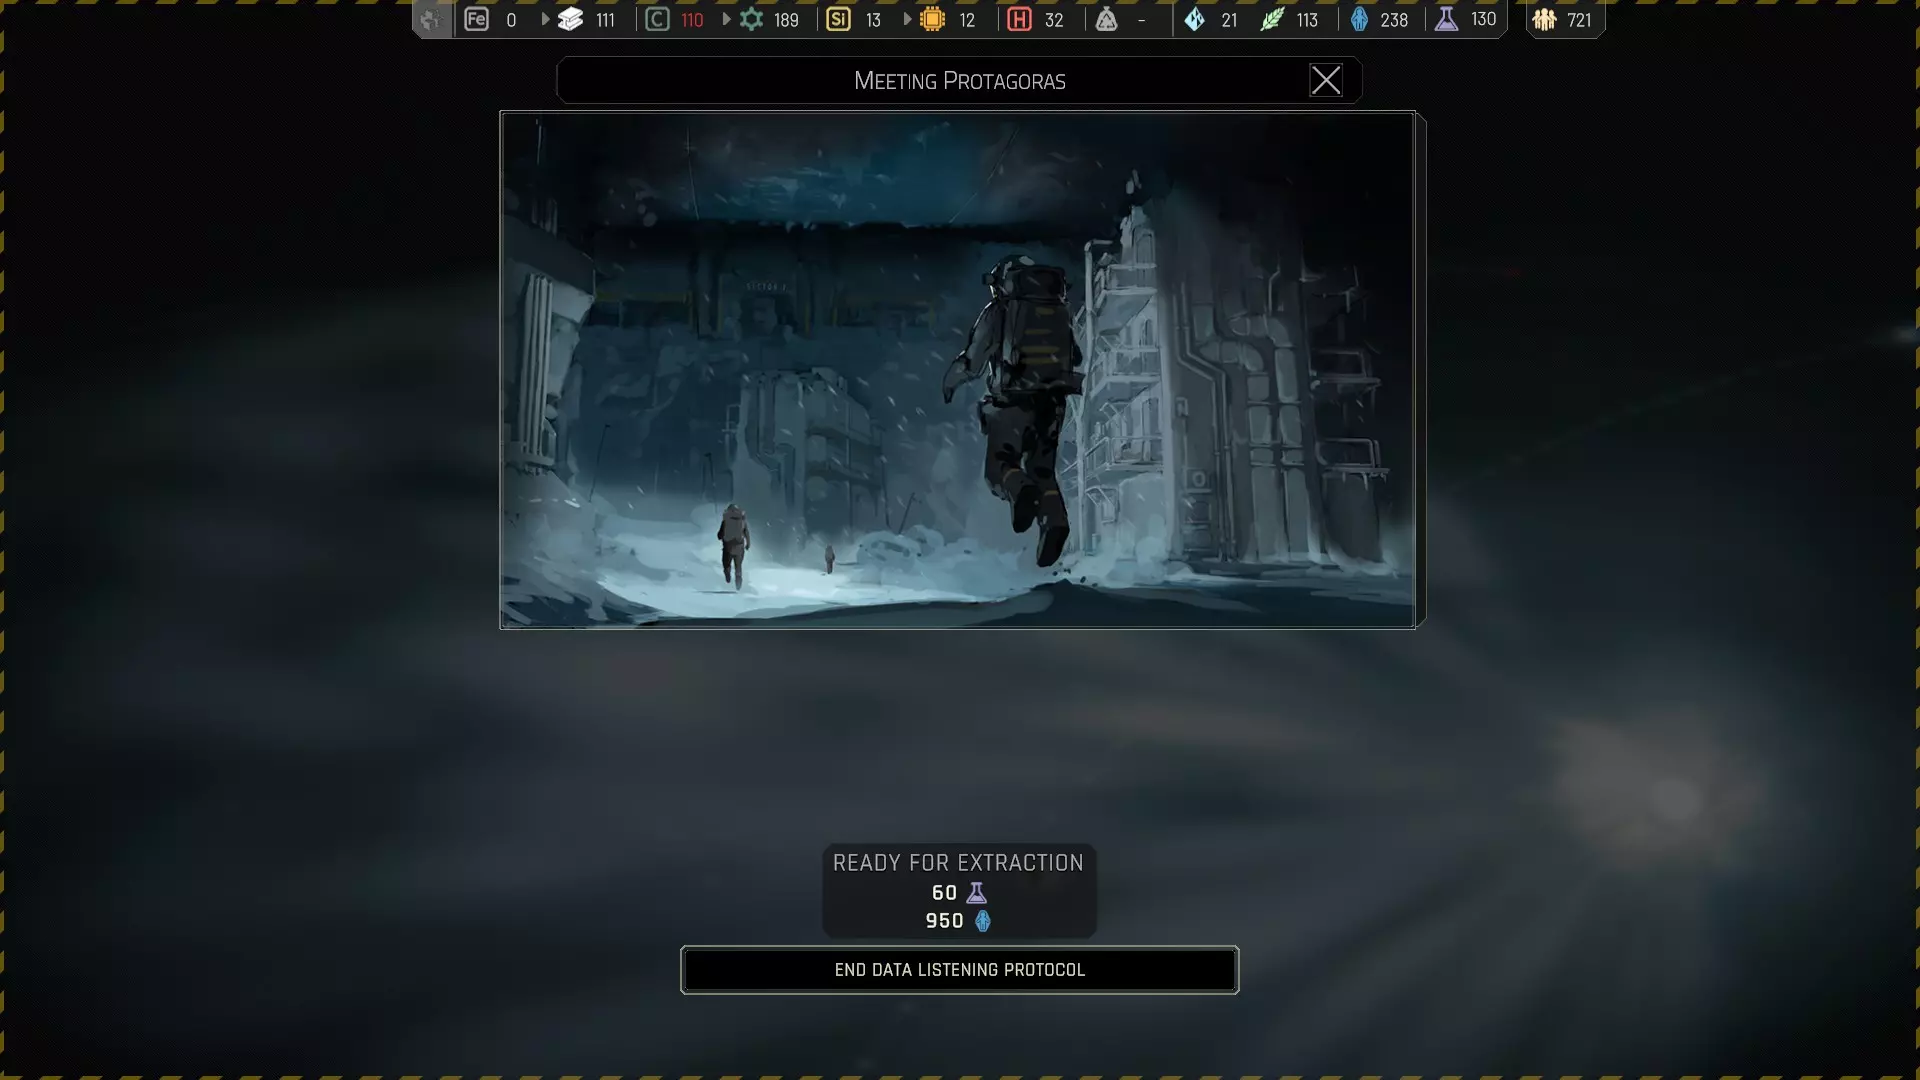The image size is (1920, 1080).
Task: Click the green gear components icon
Action: pyautogui.click(x=751, y=19)
